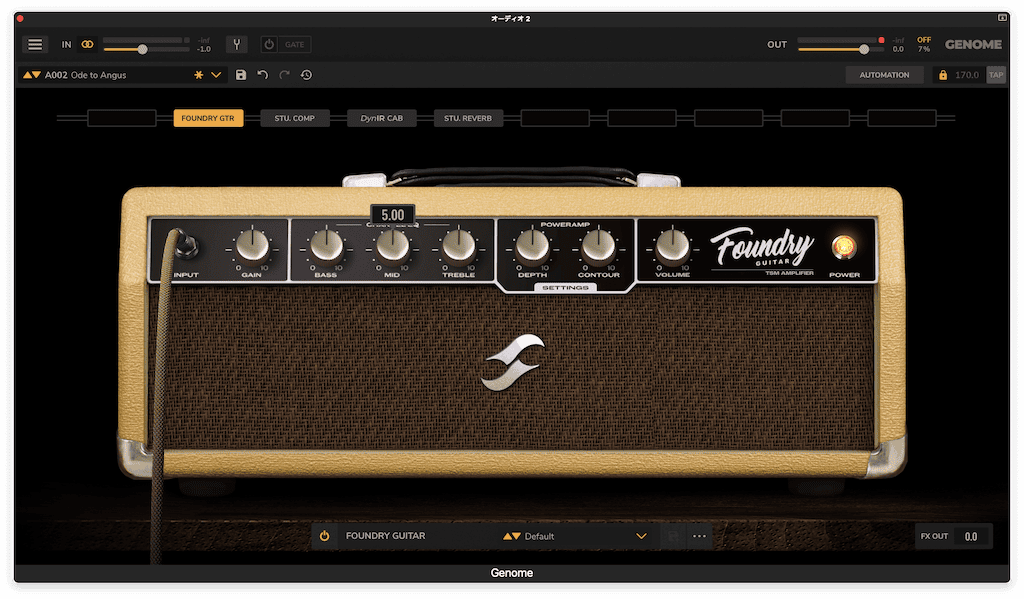
Task: Open the preset history clock icon
Action: [x=306, y=75]
